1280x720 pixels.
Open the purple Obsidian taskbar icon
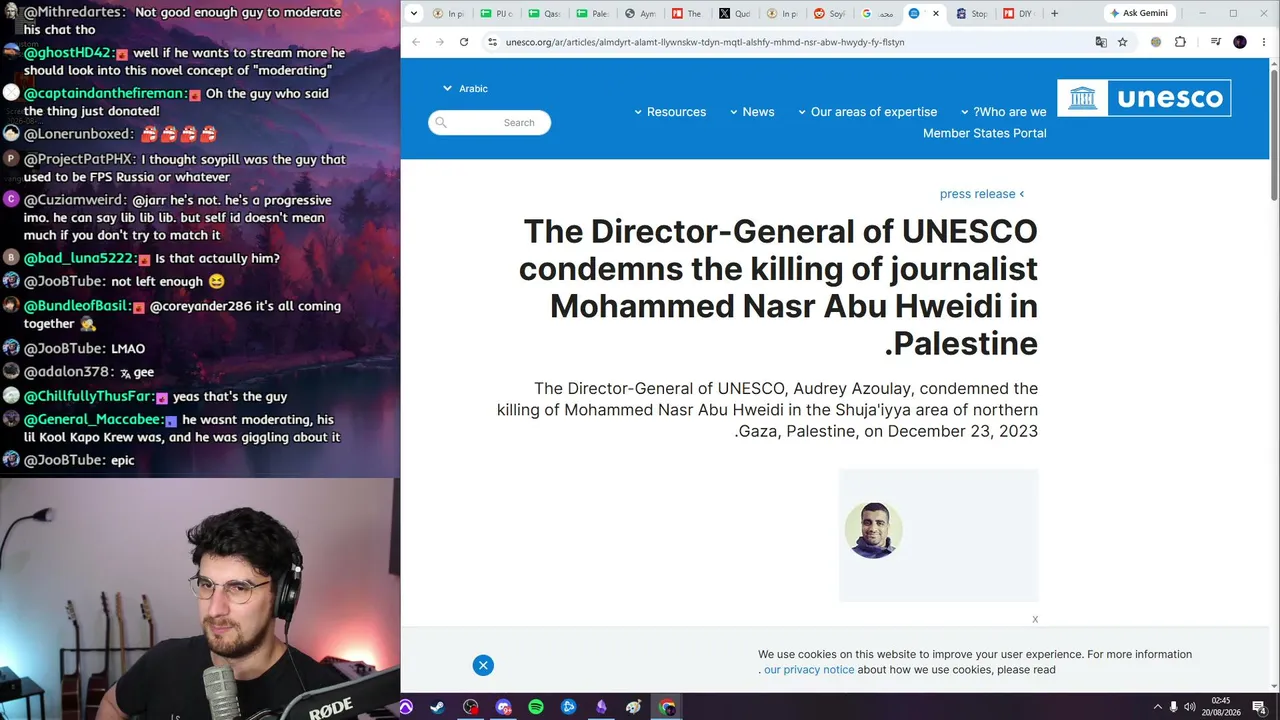[601, 707]
